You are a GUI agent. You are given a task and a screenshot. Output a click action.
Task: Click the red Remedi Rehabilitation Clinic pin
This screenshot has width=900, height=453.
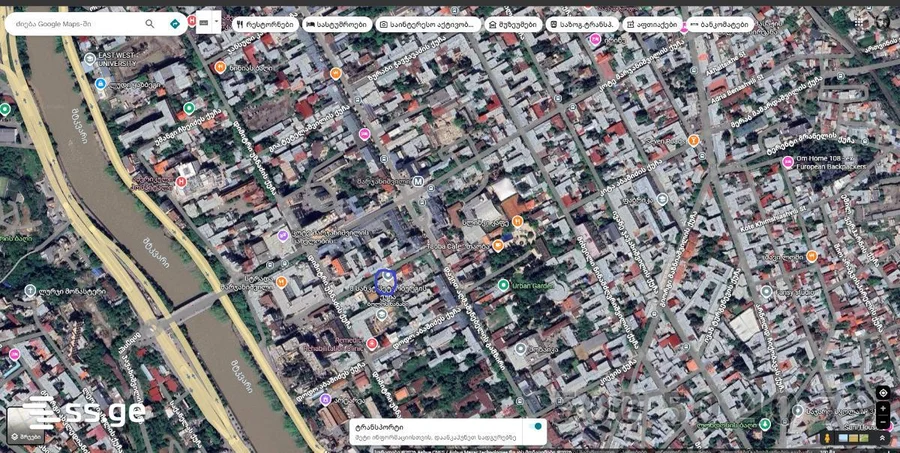click(x=371, y=343)
